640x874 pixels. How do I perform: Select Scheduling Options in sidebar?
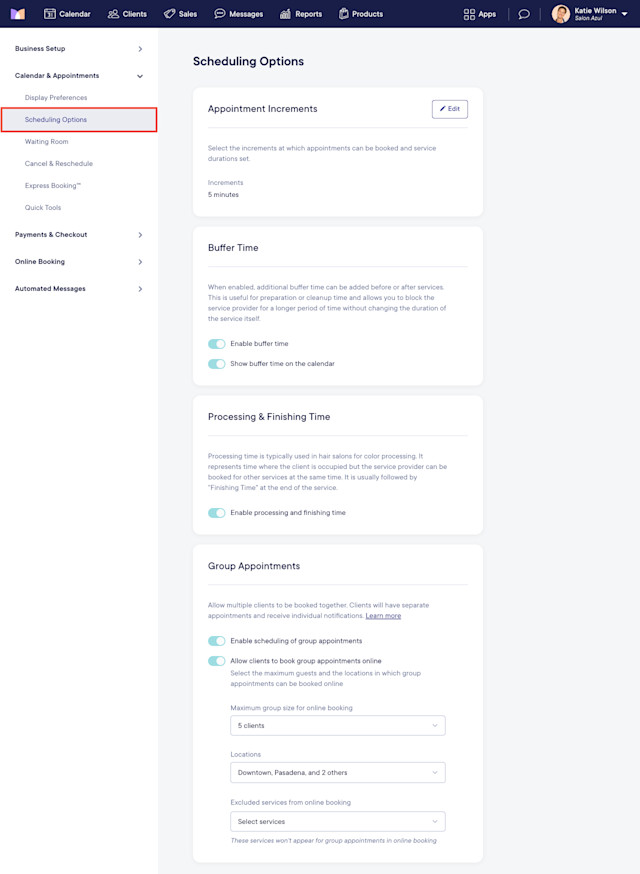(79, 120)
